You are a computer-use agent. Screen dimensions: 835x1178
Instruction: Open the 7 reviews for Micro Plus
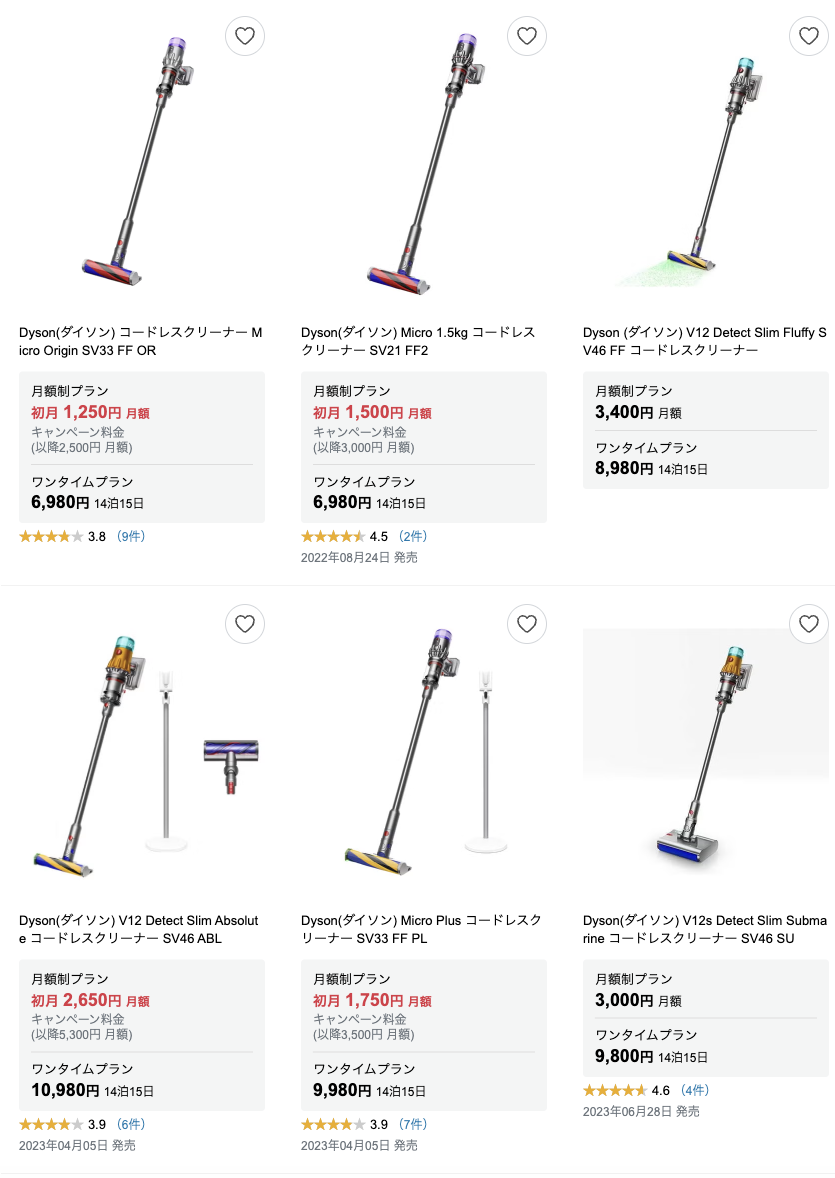pyautogui.click(x=413, y=1125)
